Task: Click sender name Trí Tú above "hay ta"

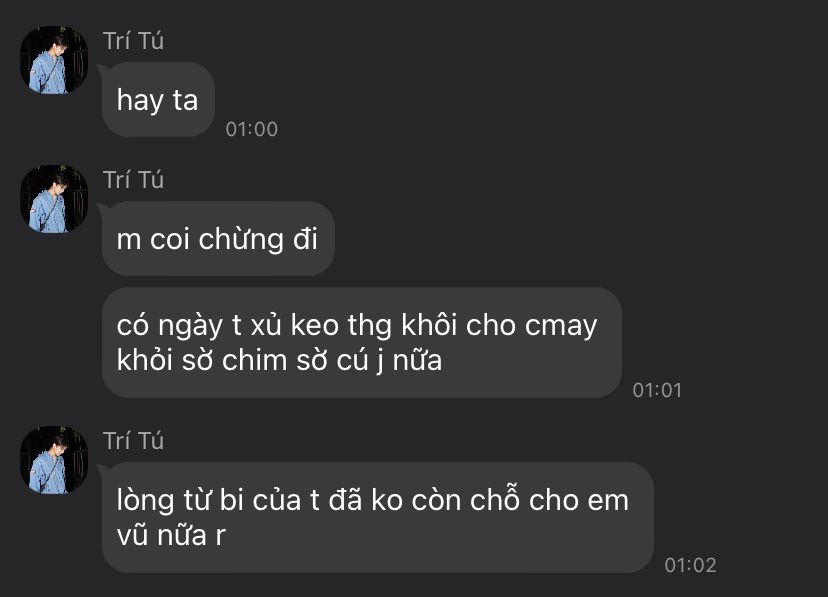Action: [x=134, y=41]
